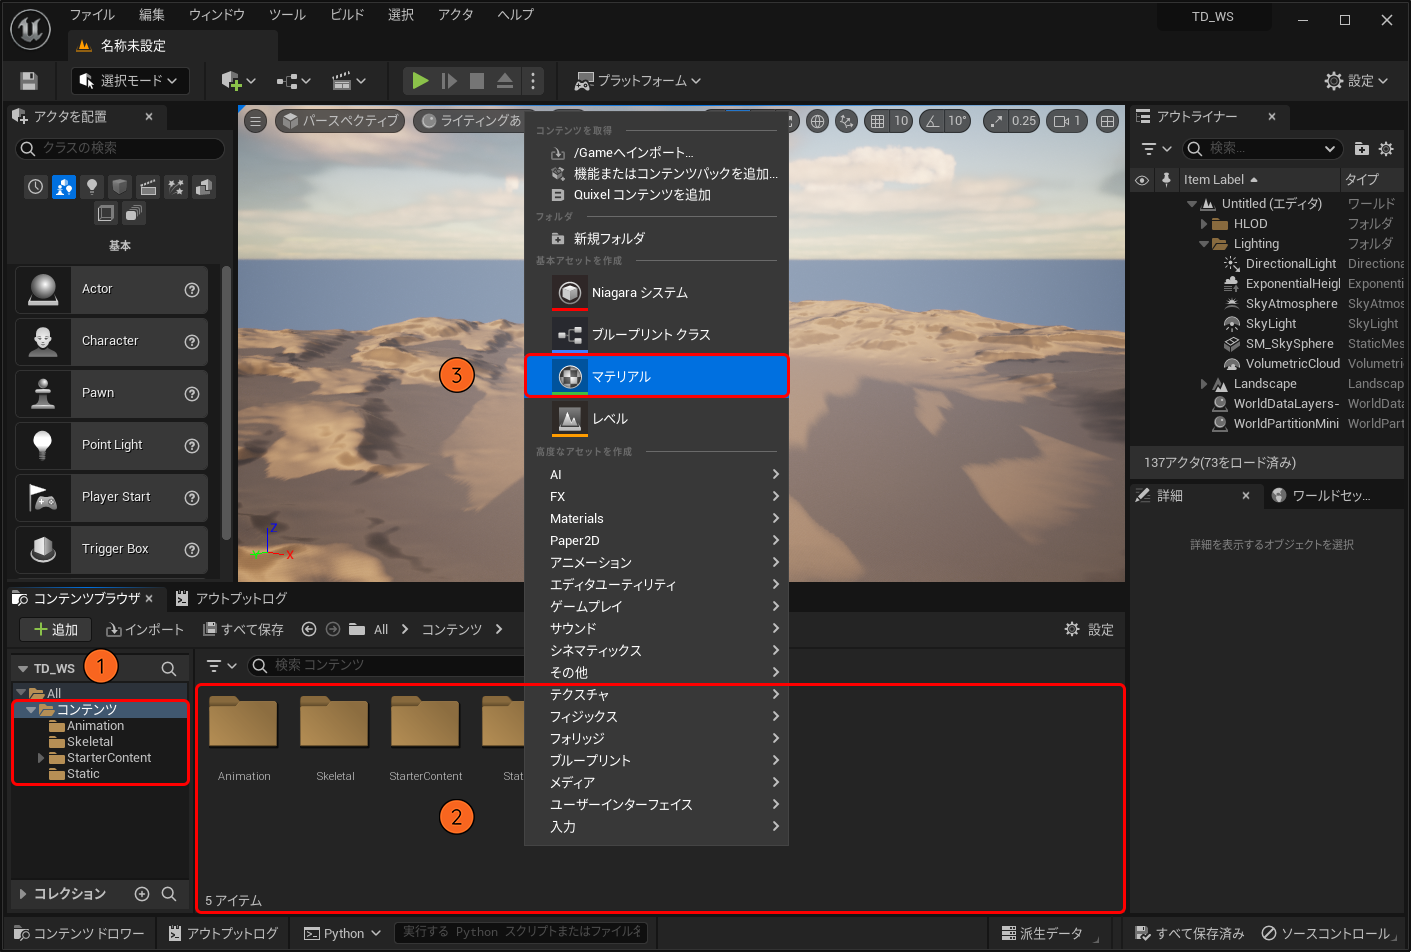This screenshot has height=952, width=1411.
Task: Select マテリアル from the context menu
Action: (x=657, y=377)
